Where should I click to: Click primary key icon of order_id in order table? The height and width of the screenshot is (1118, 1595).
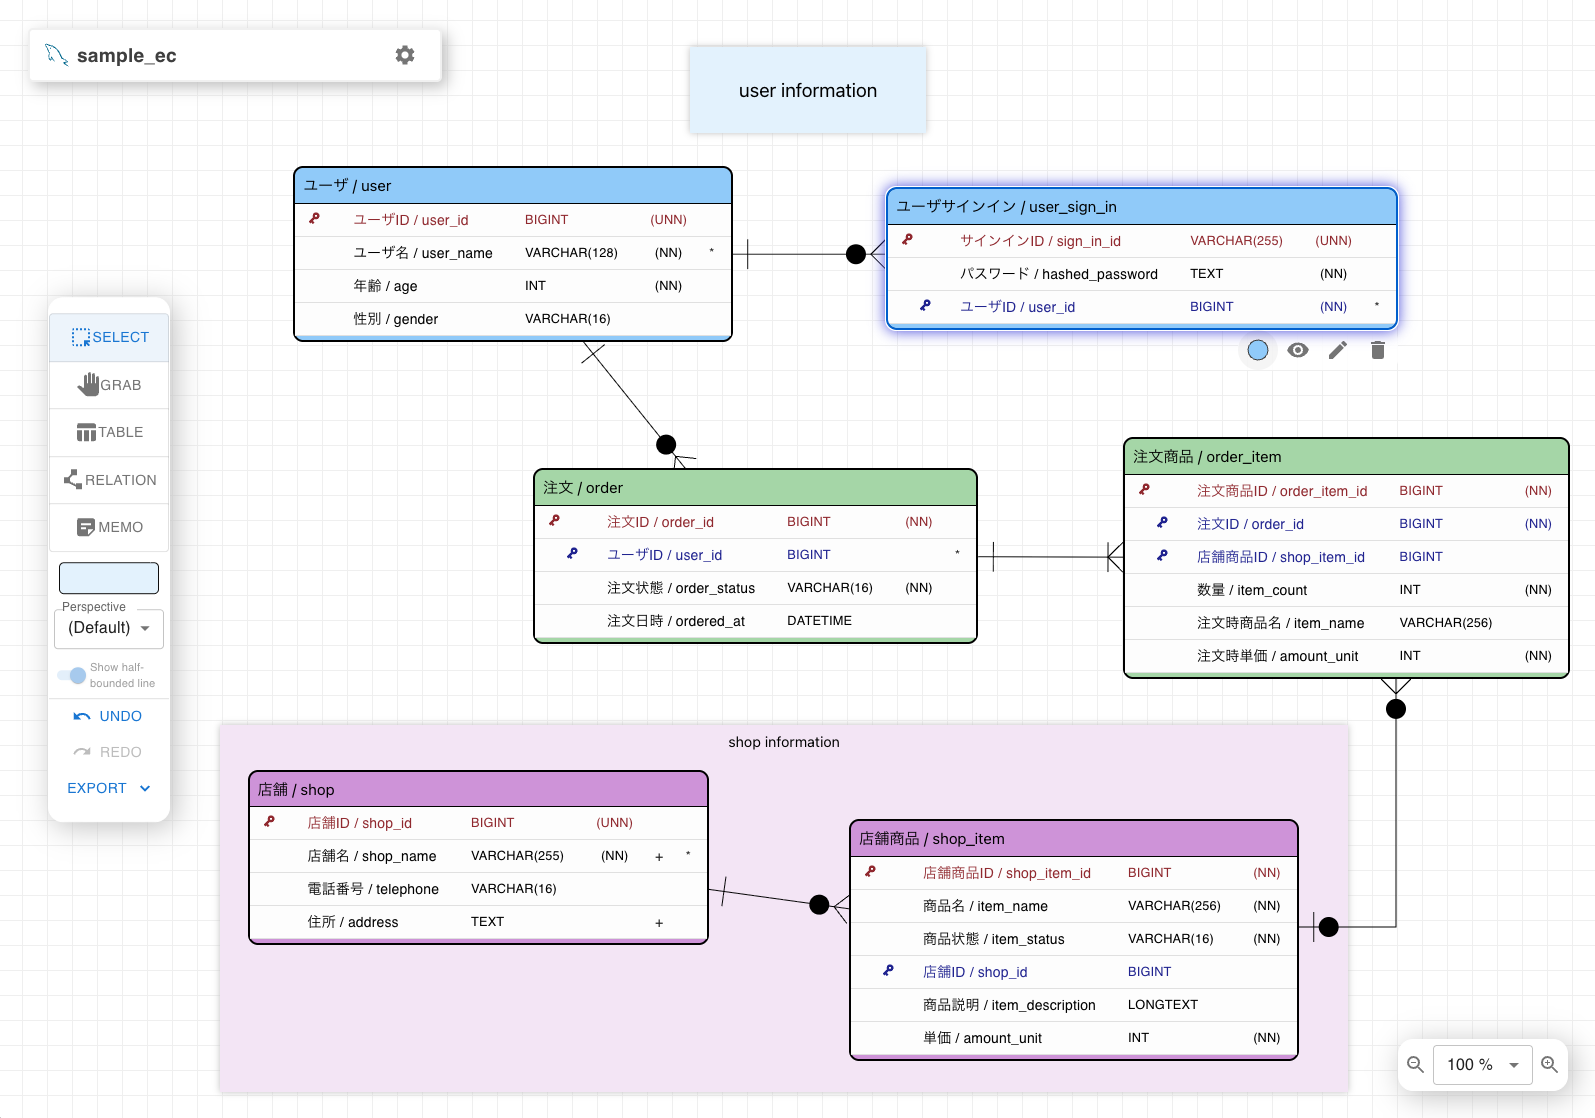point(555,521)
